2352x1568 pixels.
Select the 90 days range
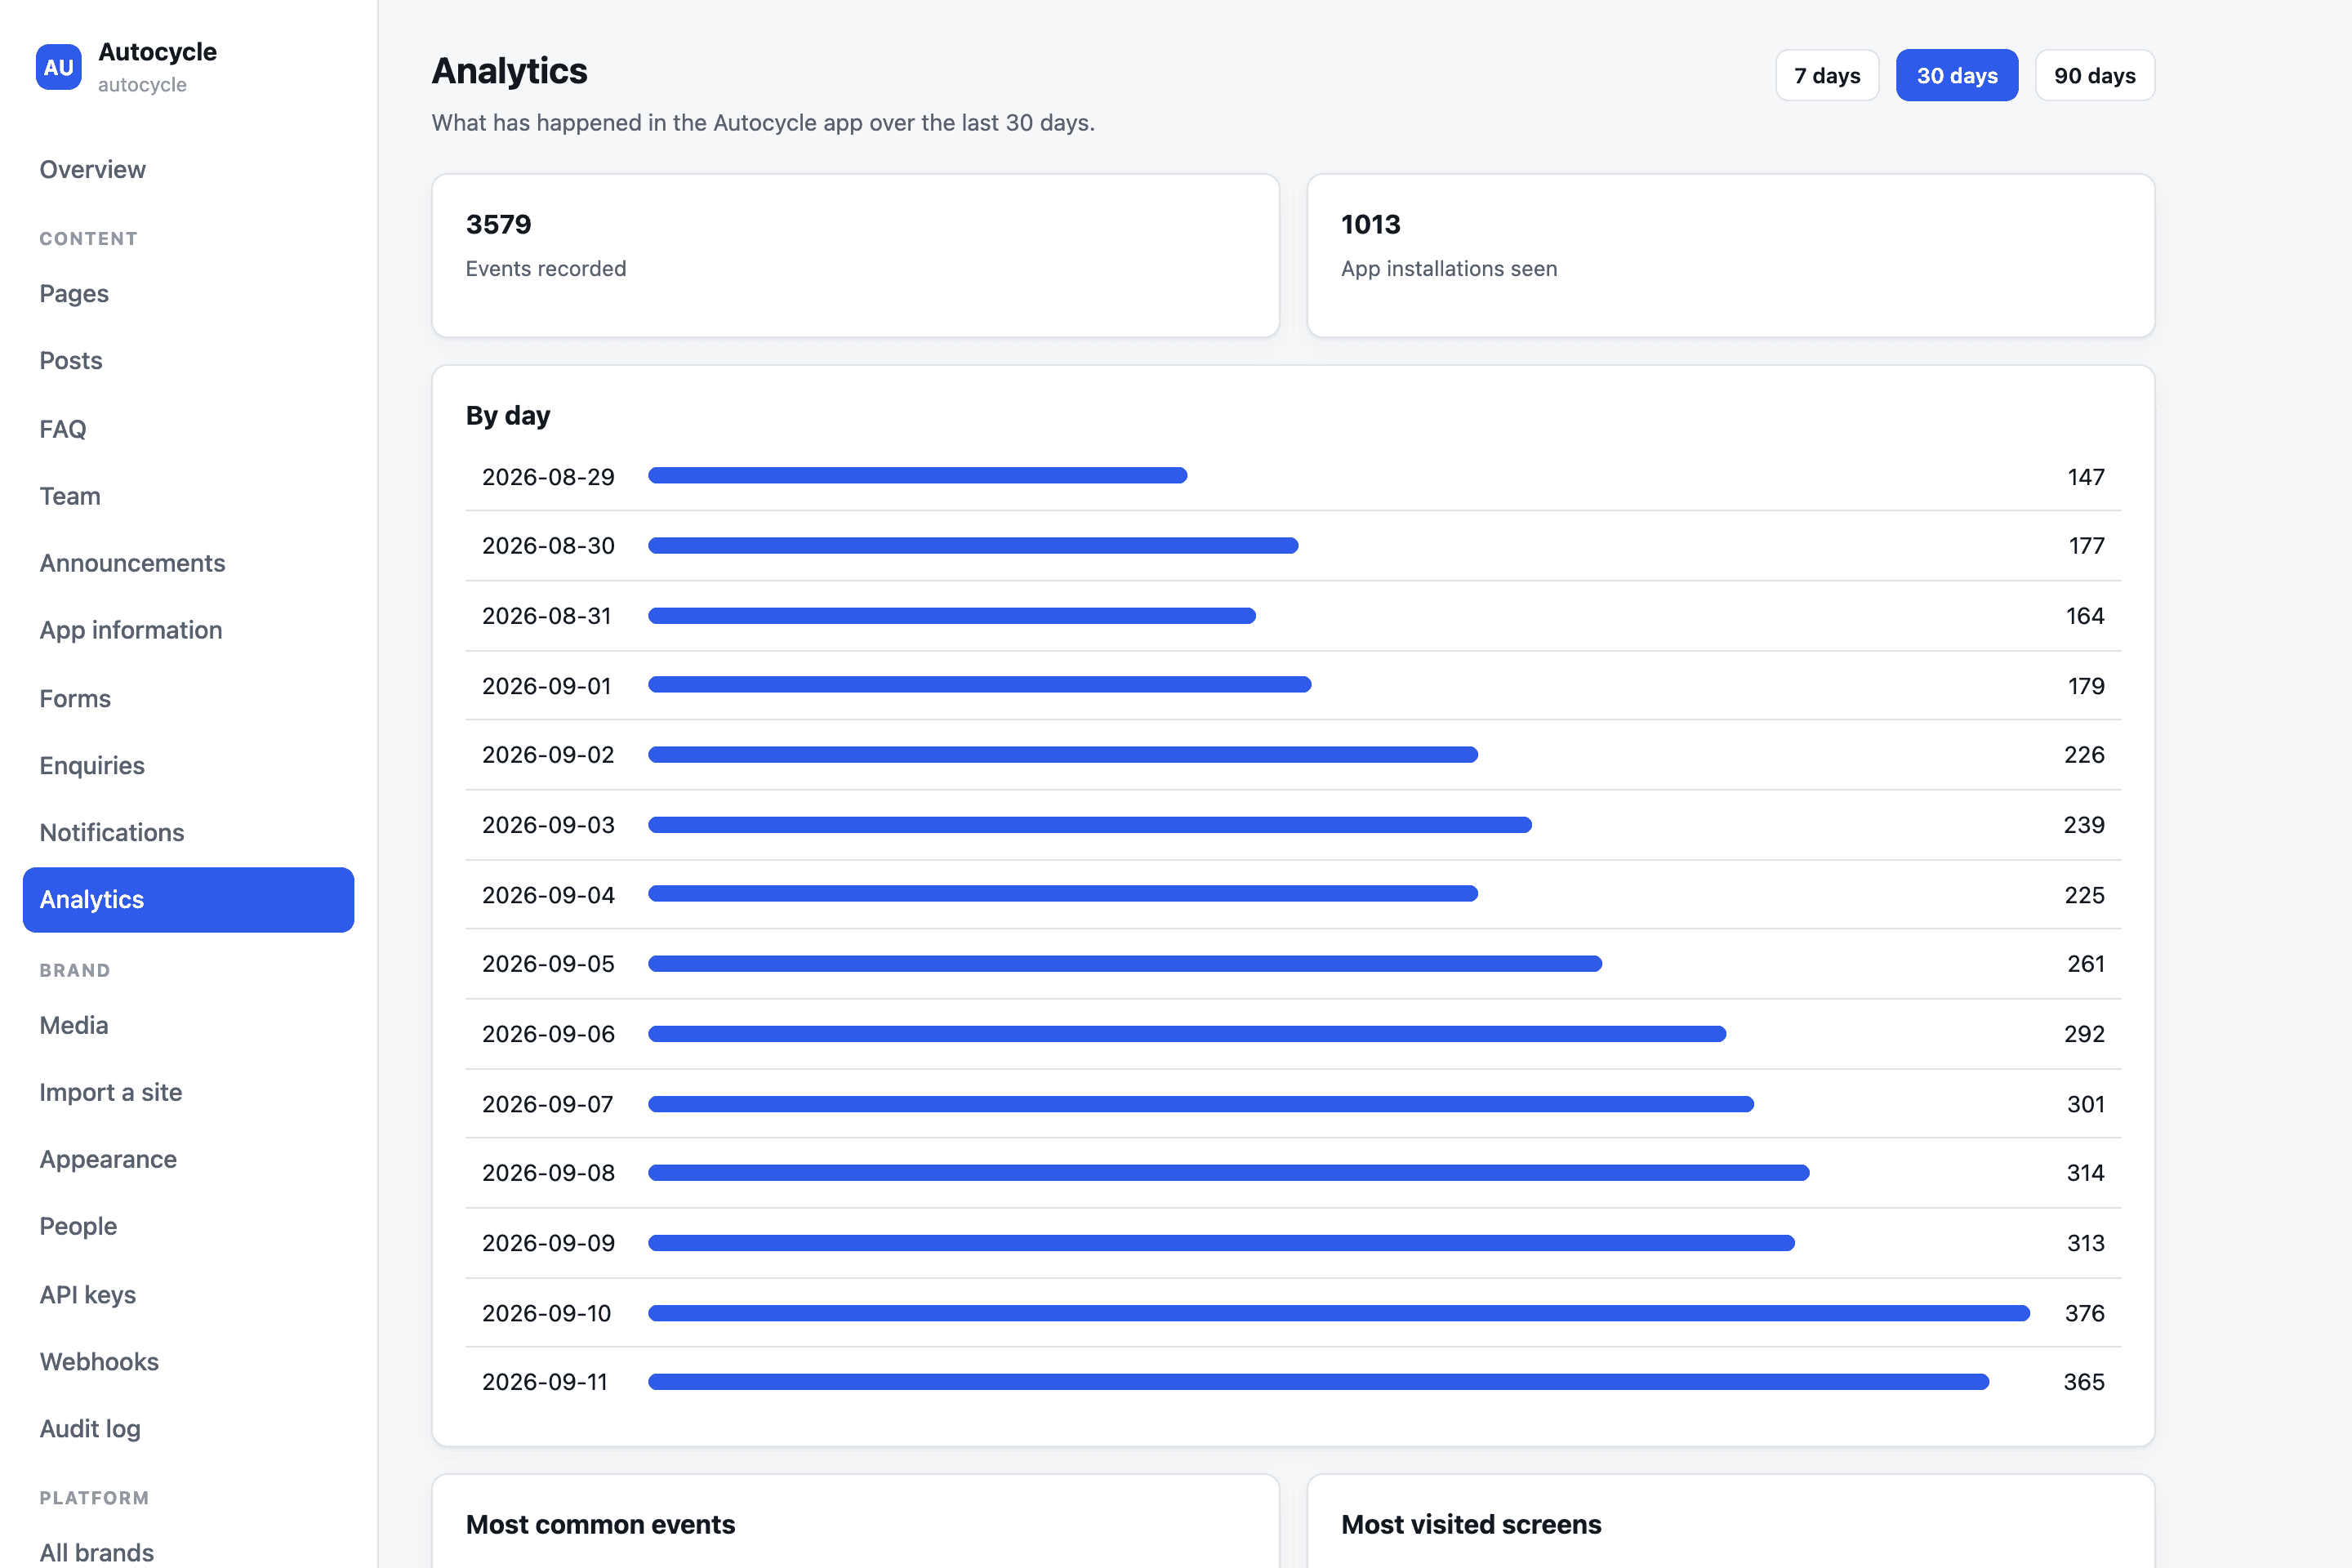(2095, 76)
